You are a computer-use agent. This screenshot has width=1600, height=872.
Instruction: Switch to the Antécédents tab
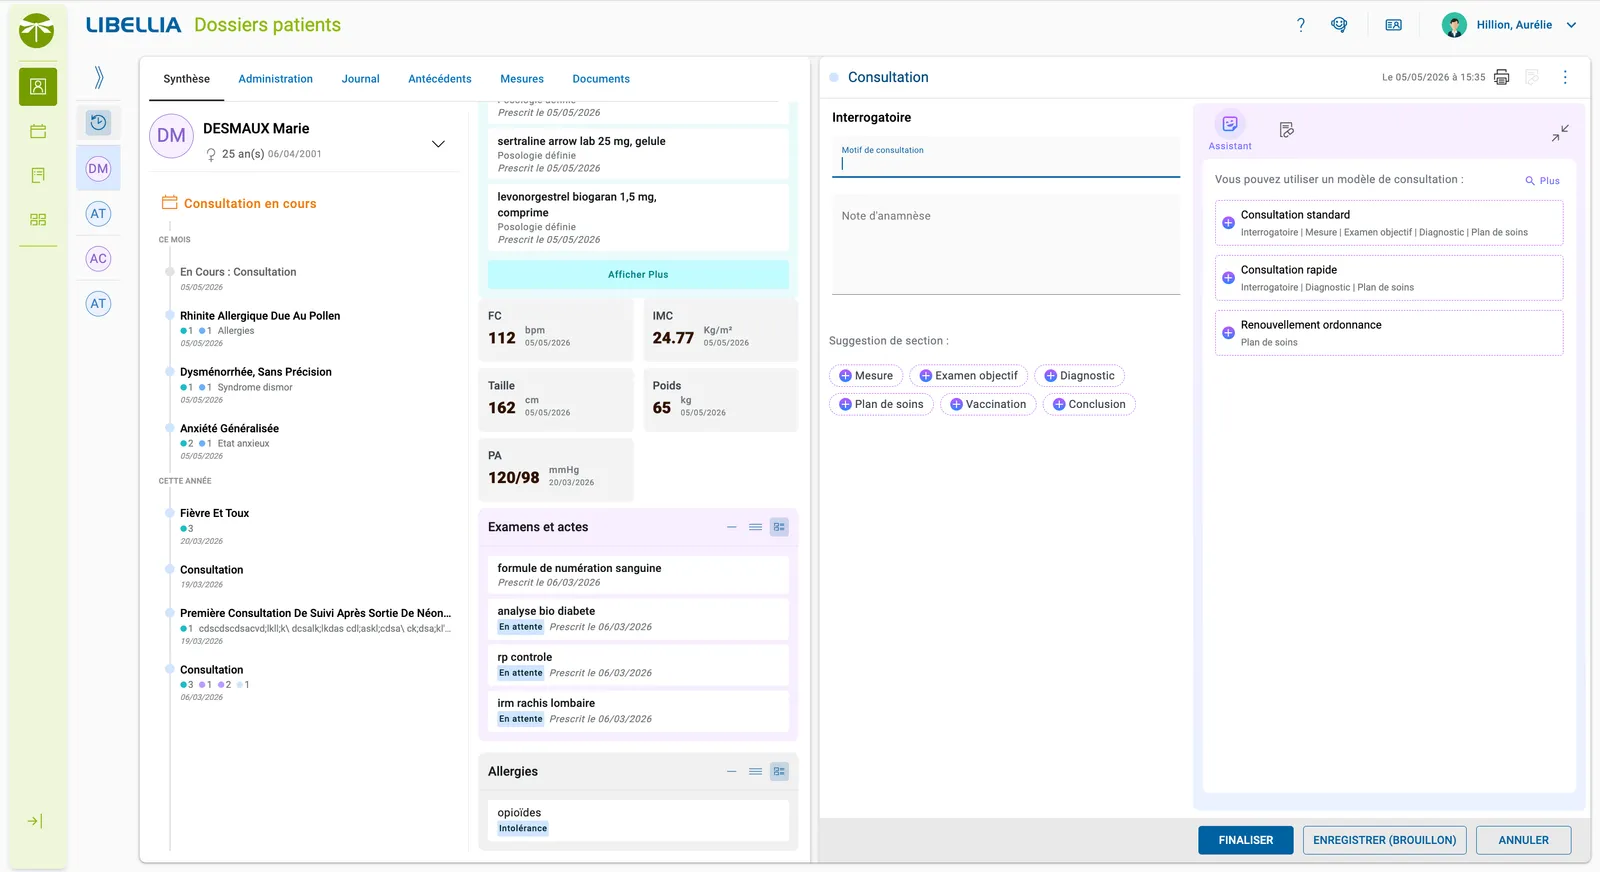[x=440, y=79]
